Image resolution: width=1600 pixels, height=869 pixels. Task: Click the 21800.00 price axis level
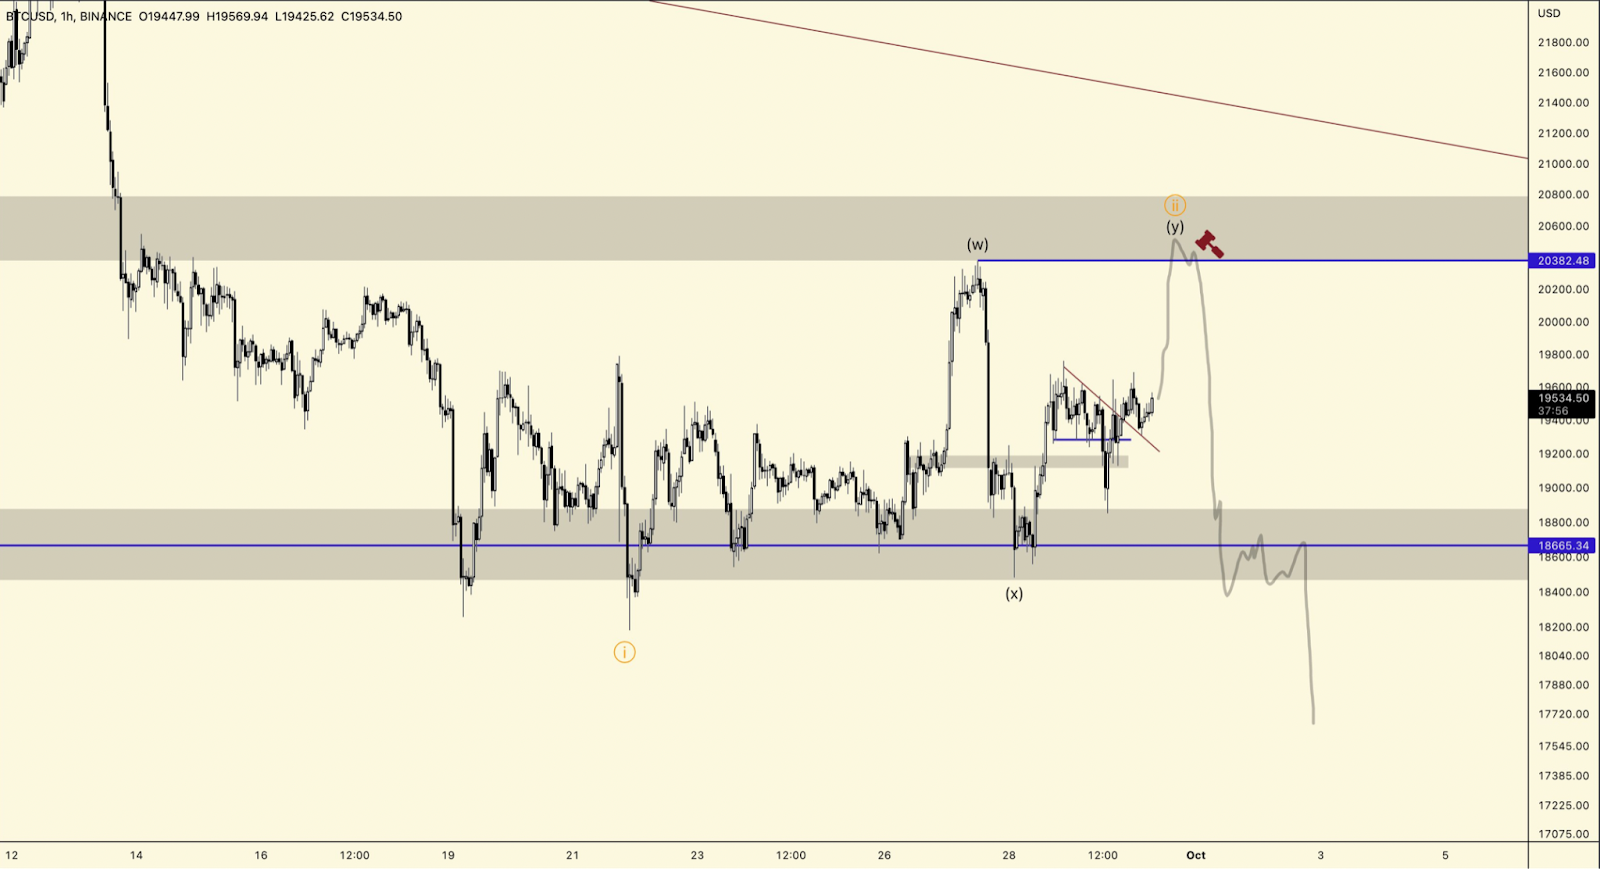[x=1563, y=43]
